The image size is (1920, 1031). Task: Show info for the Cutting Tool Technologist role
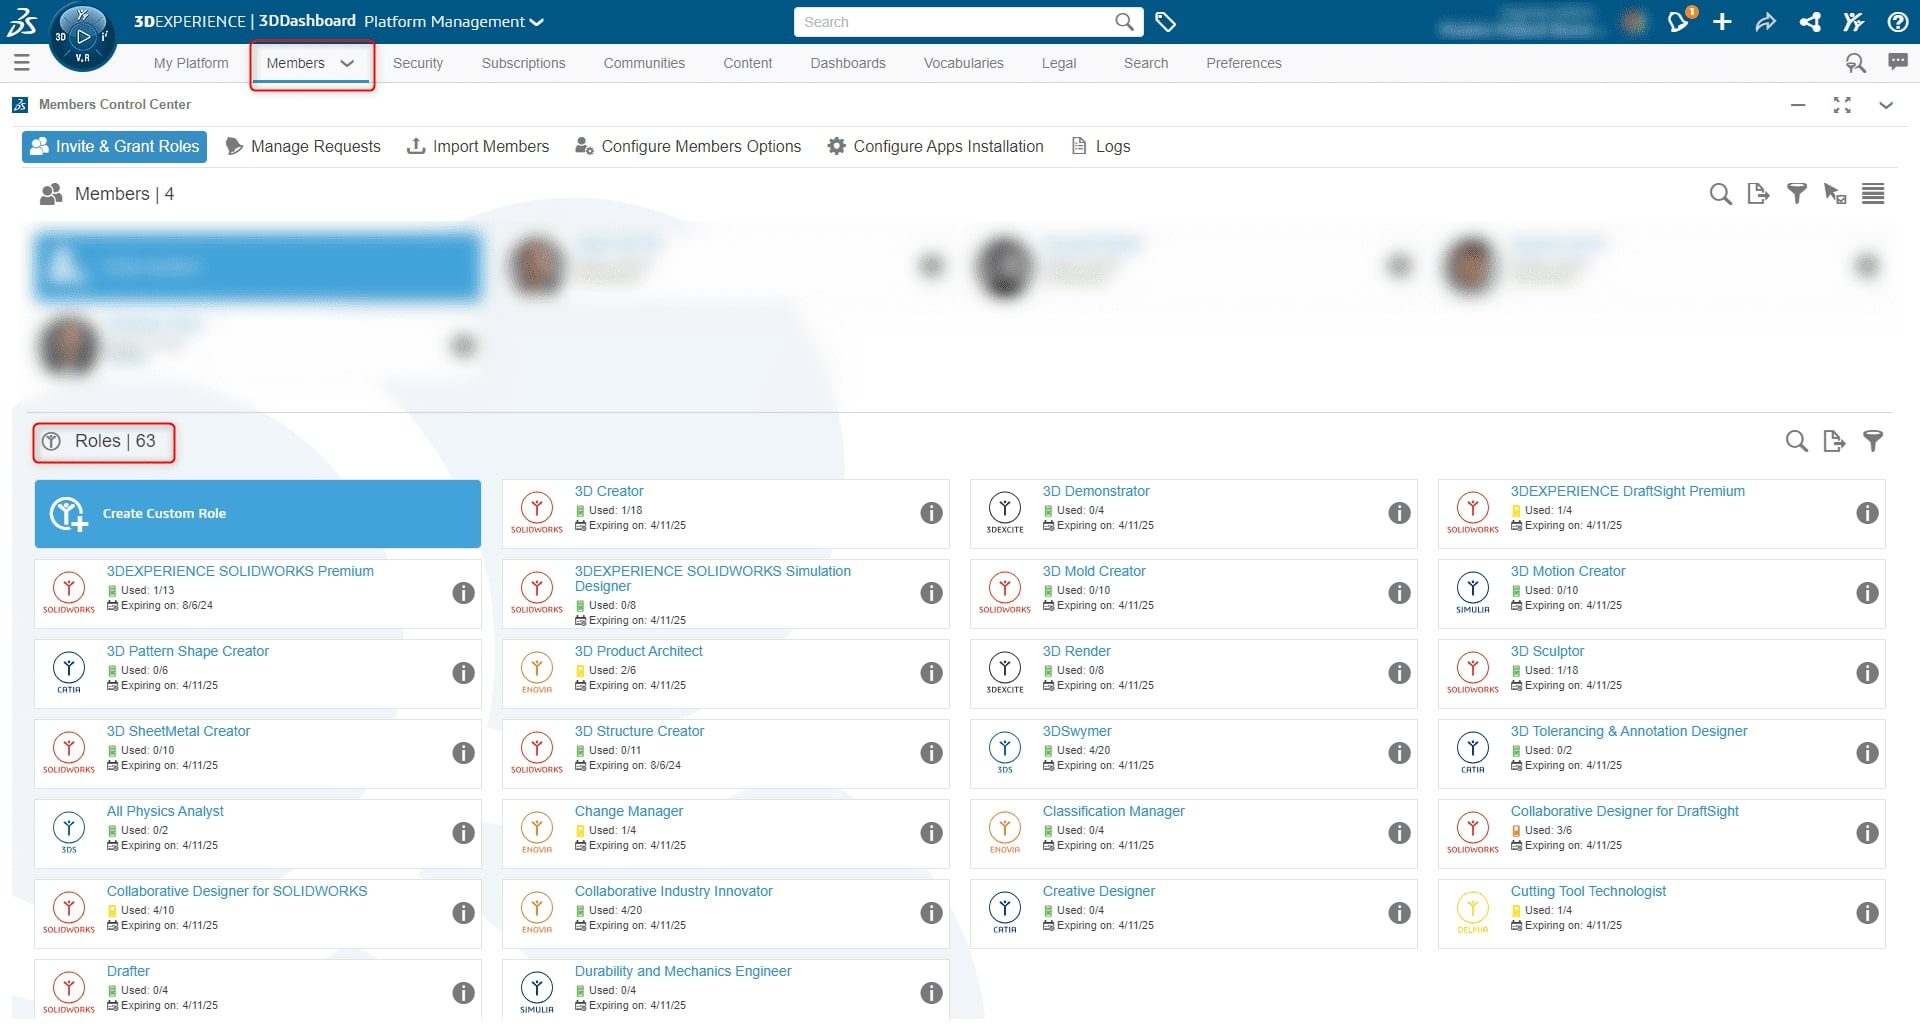click(x=1867, y=913)
